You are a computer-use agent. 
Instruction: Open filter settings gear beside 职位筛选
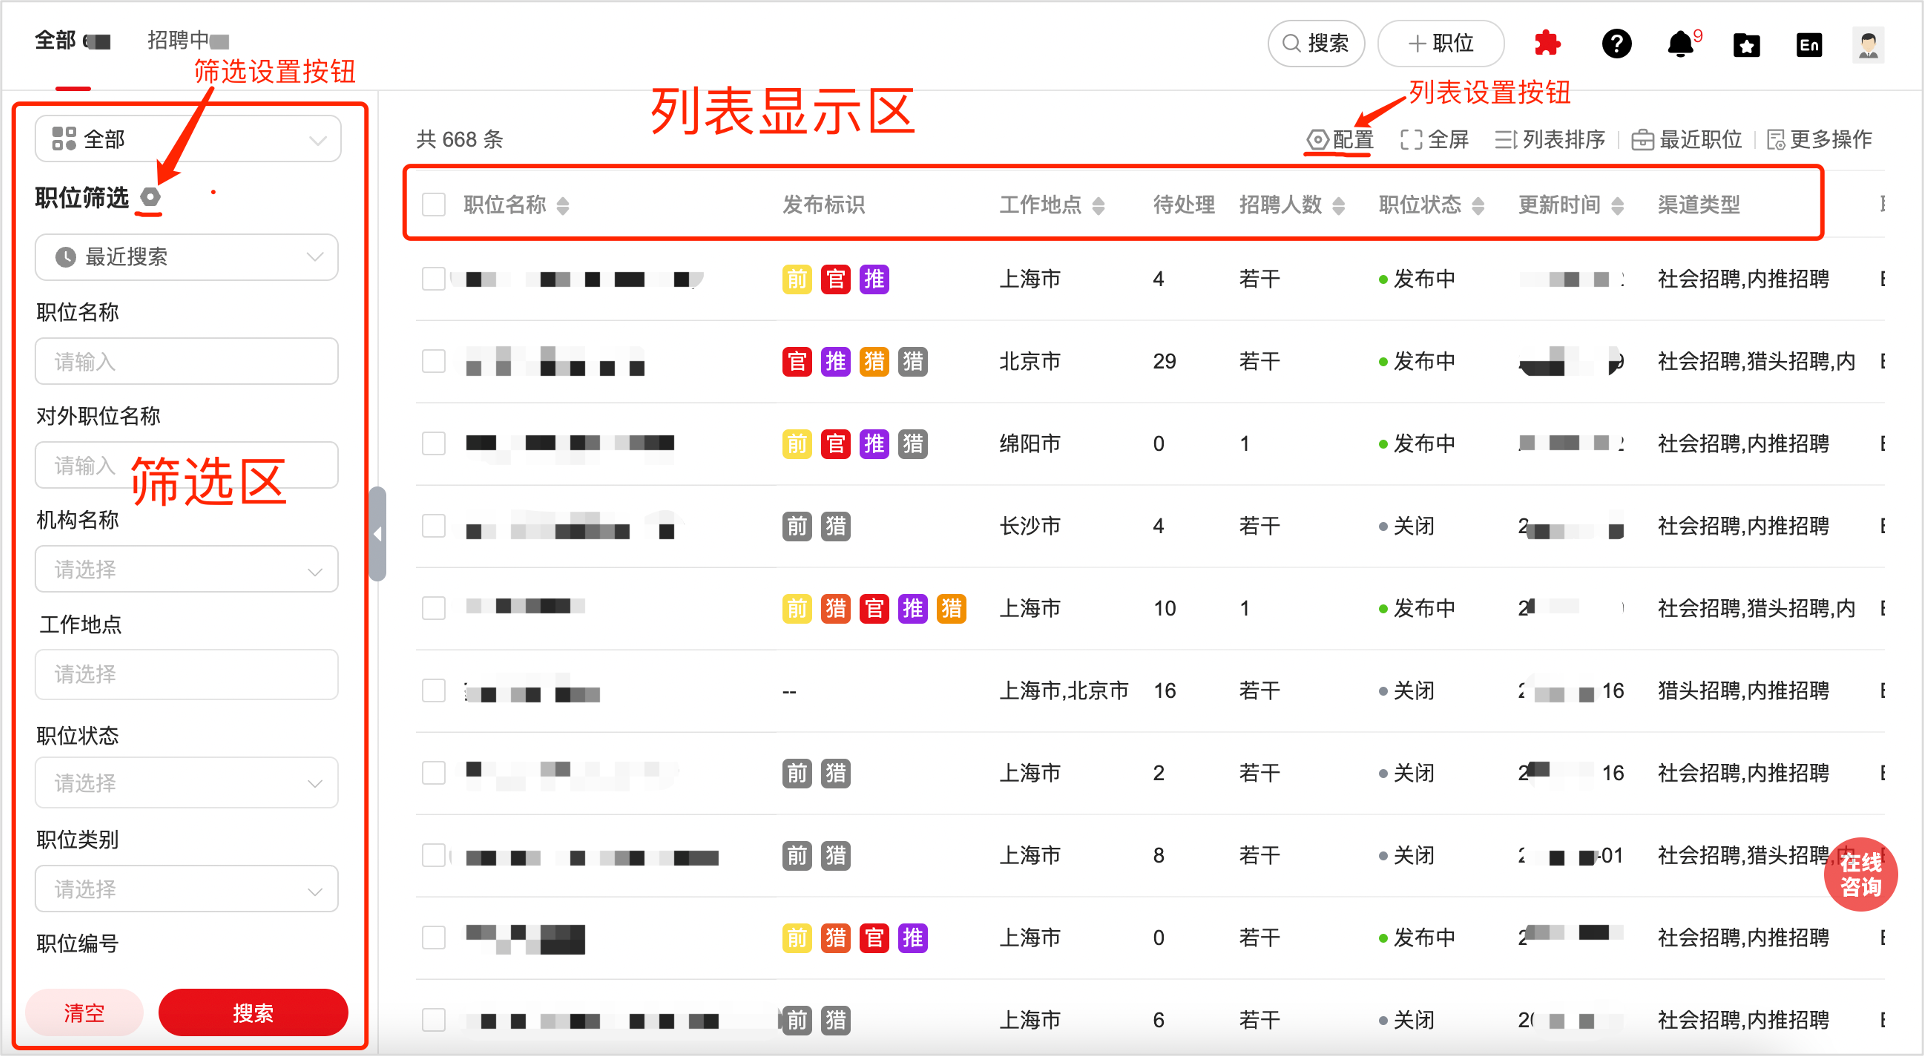click(x=150, y=197)
